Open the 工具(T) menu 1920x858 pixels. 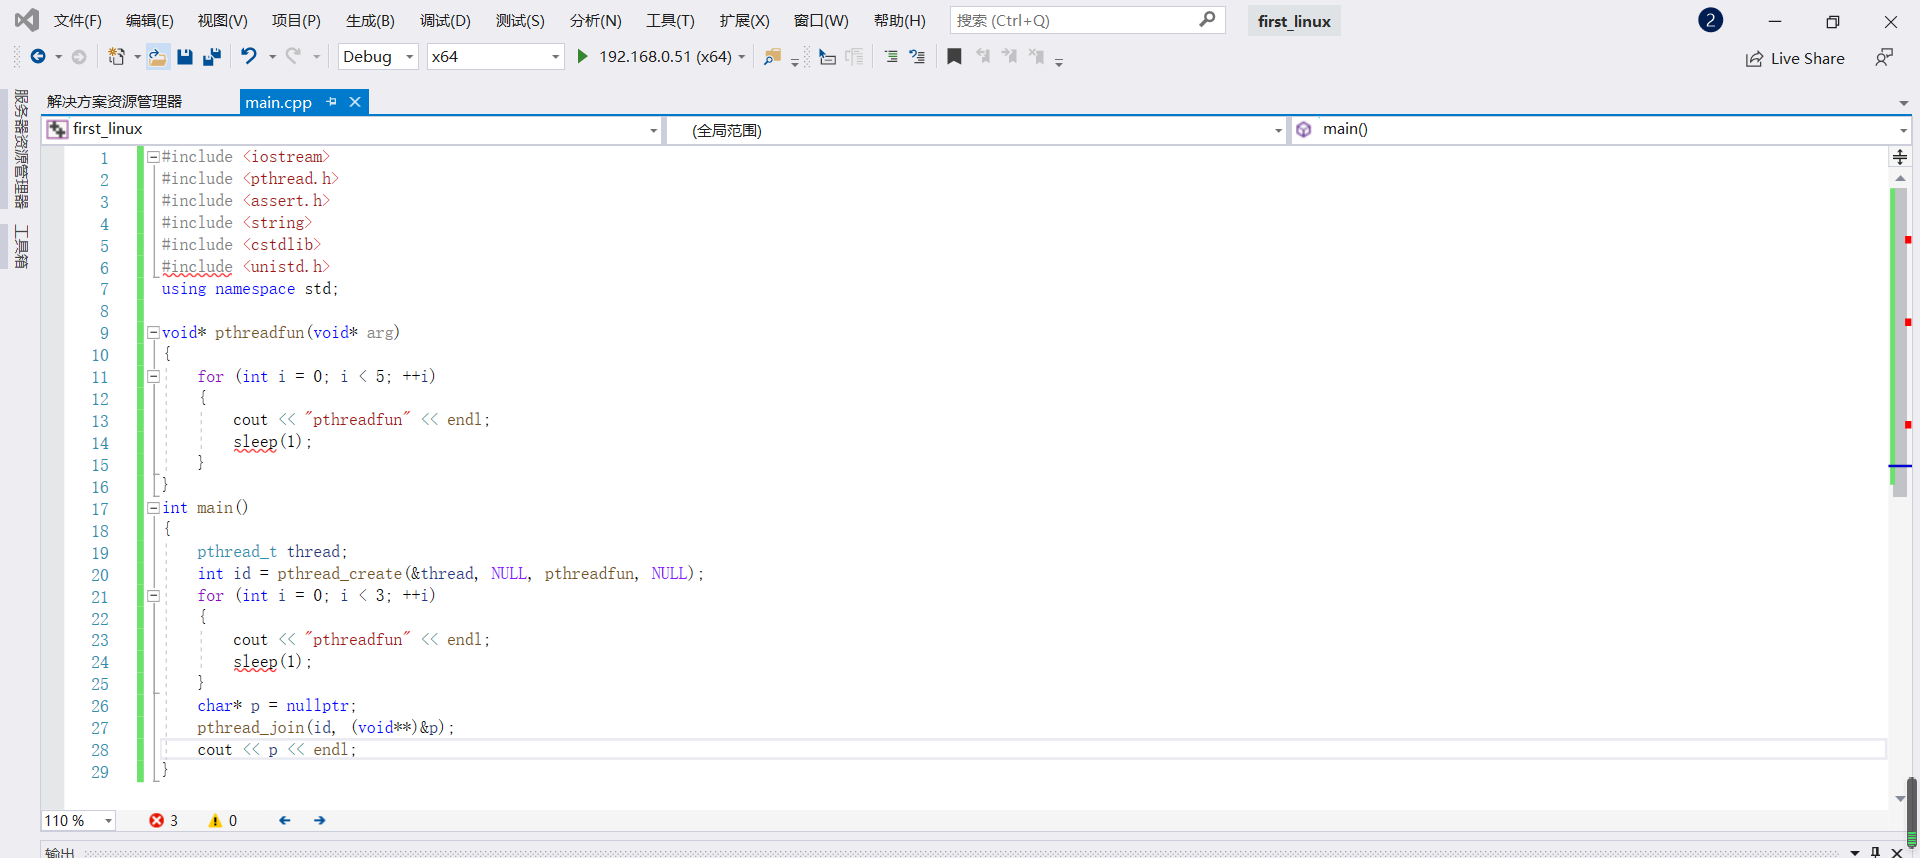pos(670,20)
